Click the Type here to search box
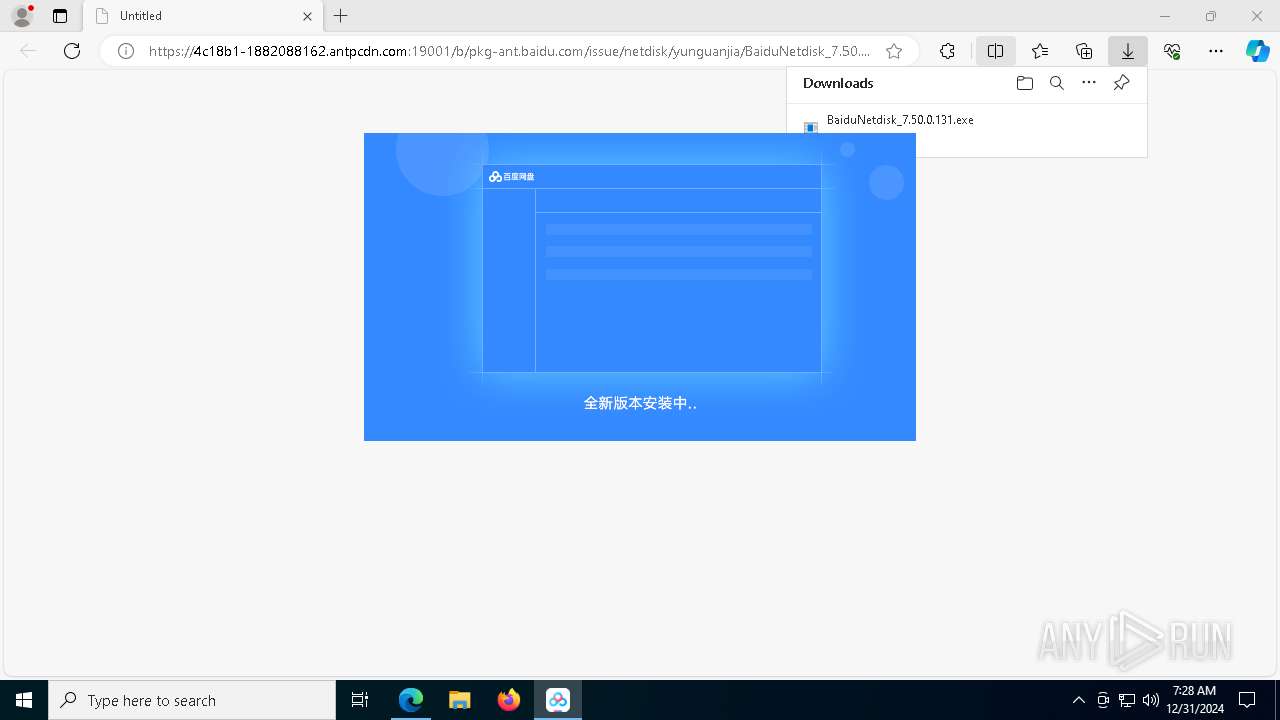The image size is (1280, 720). [x=192, y=700]
